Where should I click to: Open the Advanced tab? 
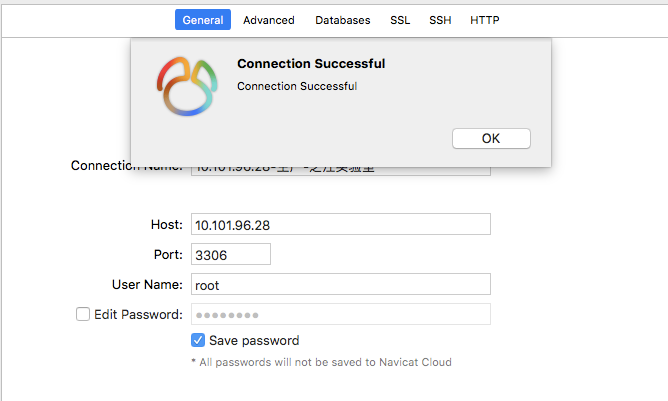[x=269, y=20]
